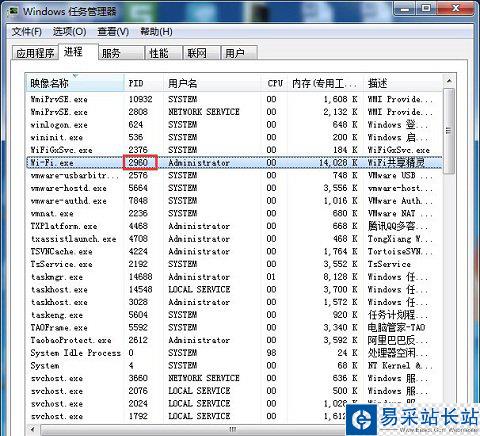Screen dimensions: 480x436
Task: Click the PID value 2960
Action: pos(138,163)
